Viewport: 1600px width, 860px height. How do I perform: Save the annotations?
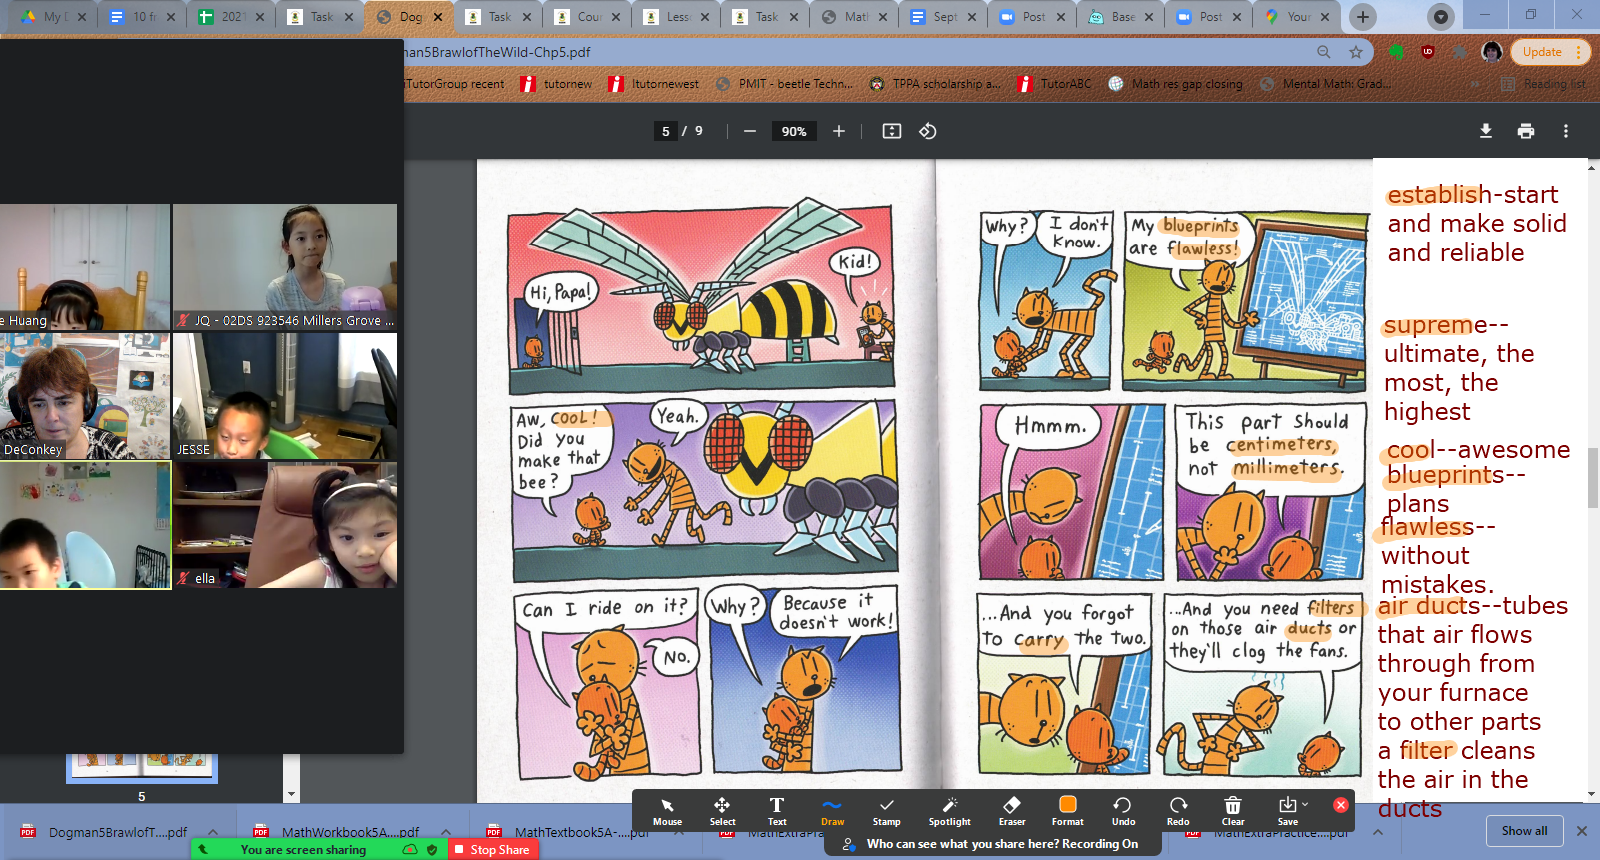pos(1288,812)
